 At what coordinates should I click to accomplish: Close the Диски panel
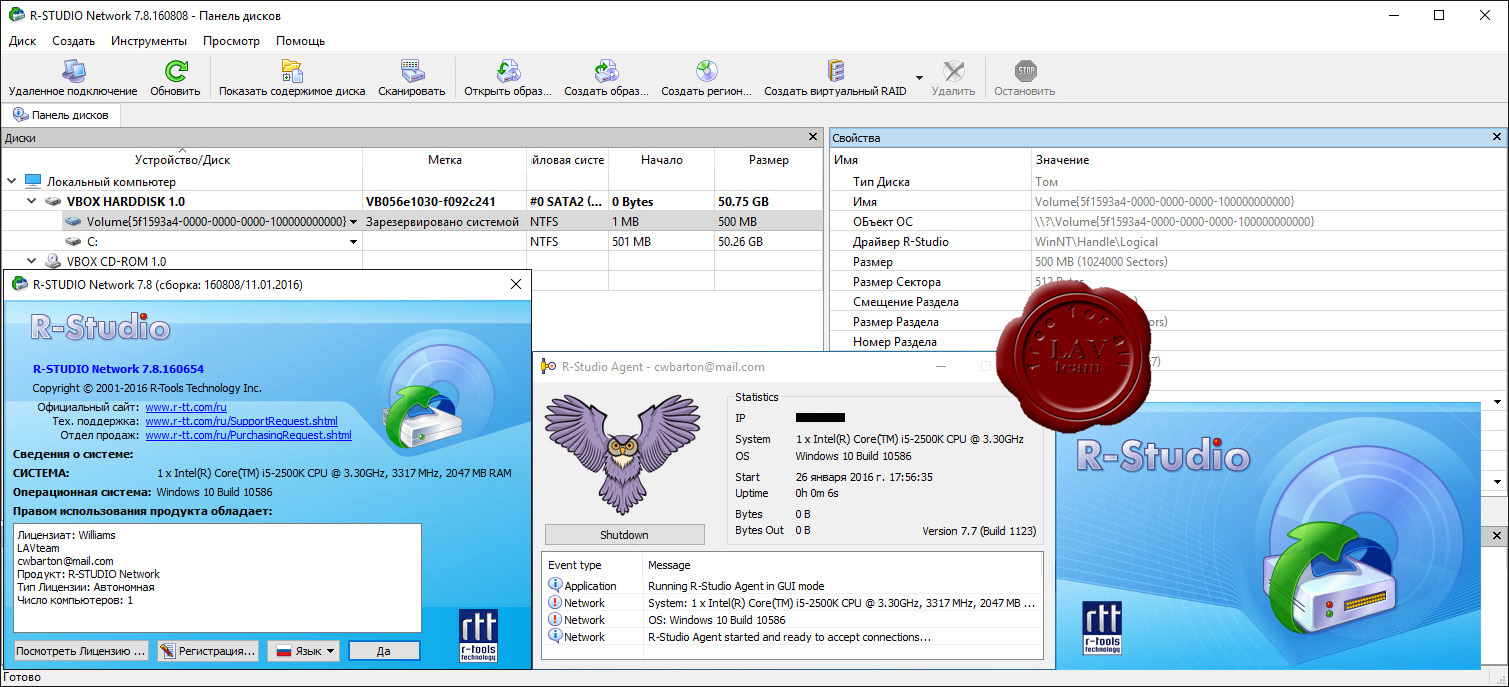[813, 137]
